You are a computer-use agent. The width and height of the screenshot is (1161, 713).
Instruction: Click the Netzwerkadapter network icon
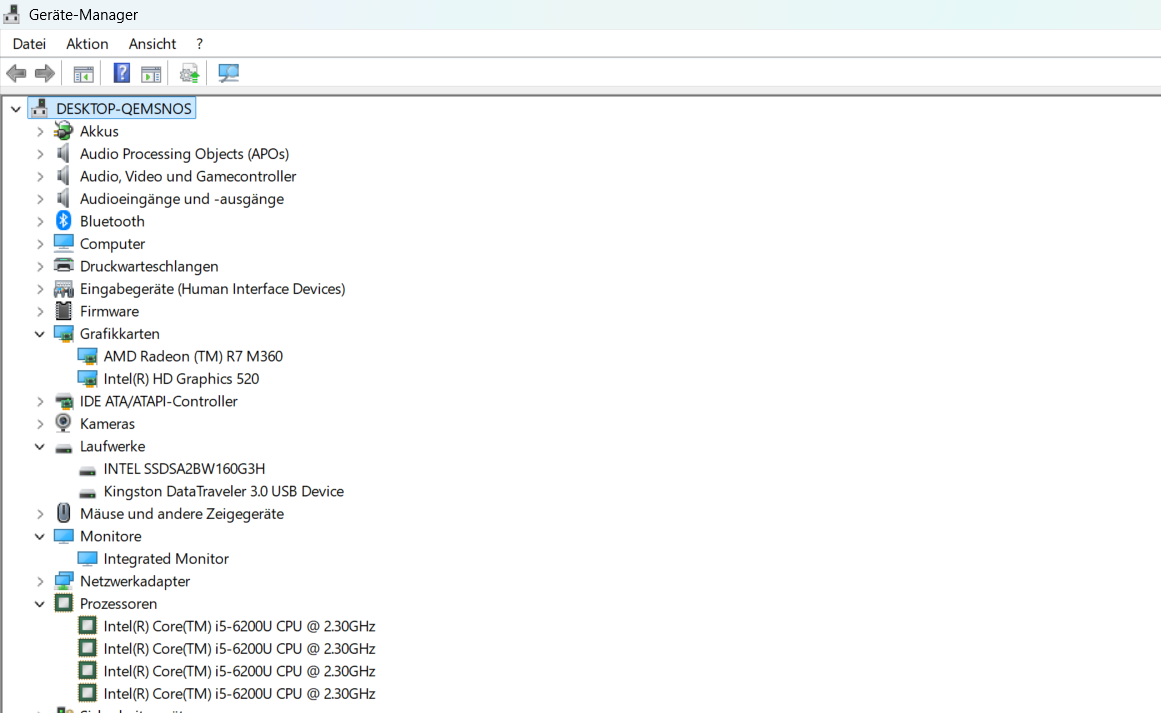point(64,580)
